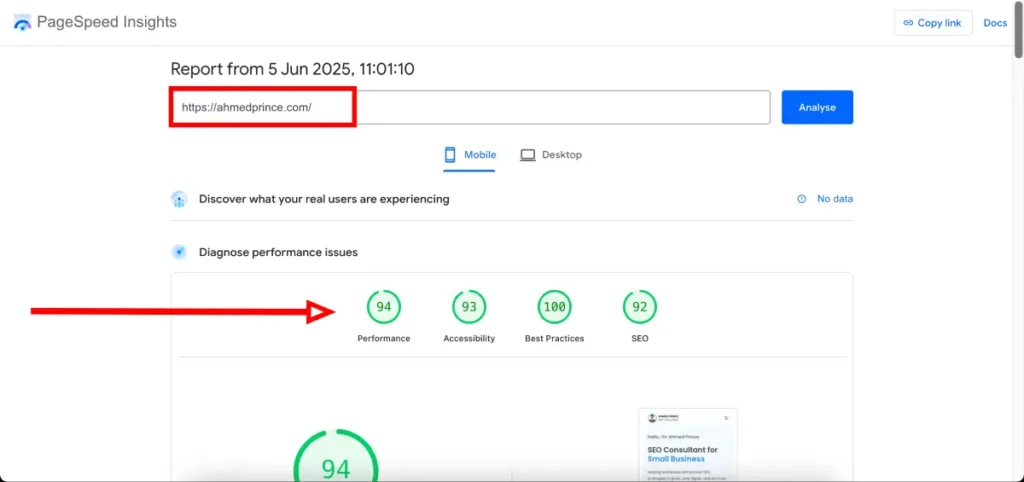Screen dimensions: 1024x482
Task: Click the website screenshot thumbnail
Action: click(688, 445)
